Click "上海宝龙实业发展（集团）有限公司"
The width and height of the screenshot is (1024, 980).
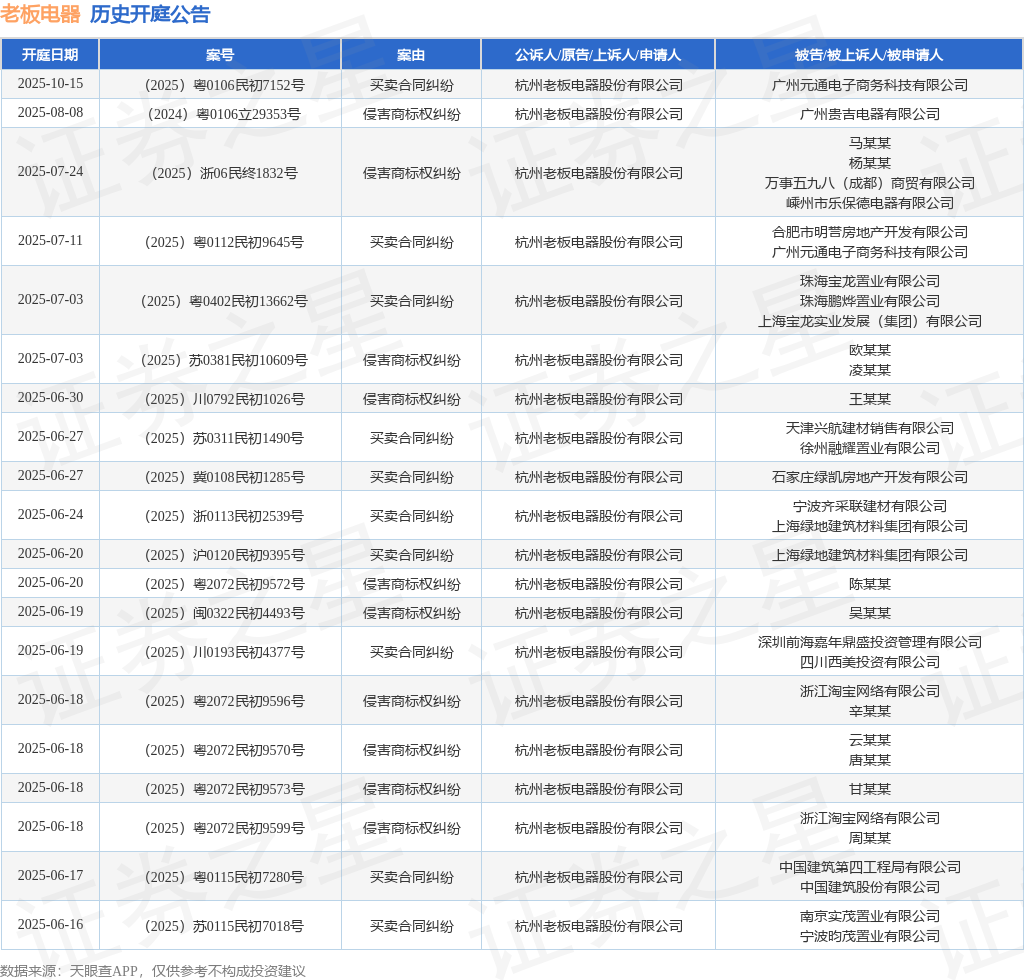[x=870, y=321]
